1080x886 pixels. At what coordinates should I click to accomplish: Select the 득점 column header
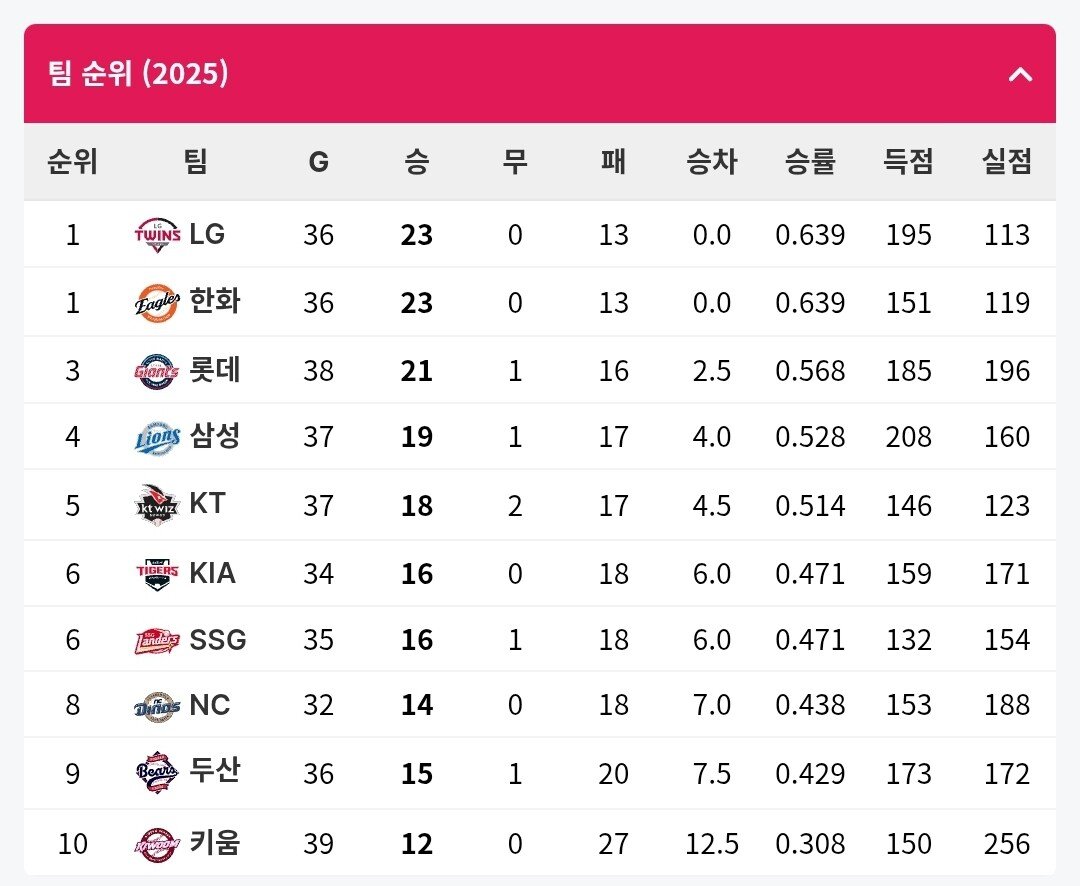point(908,161)
